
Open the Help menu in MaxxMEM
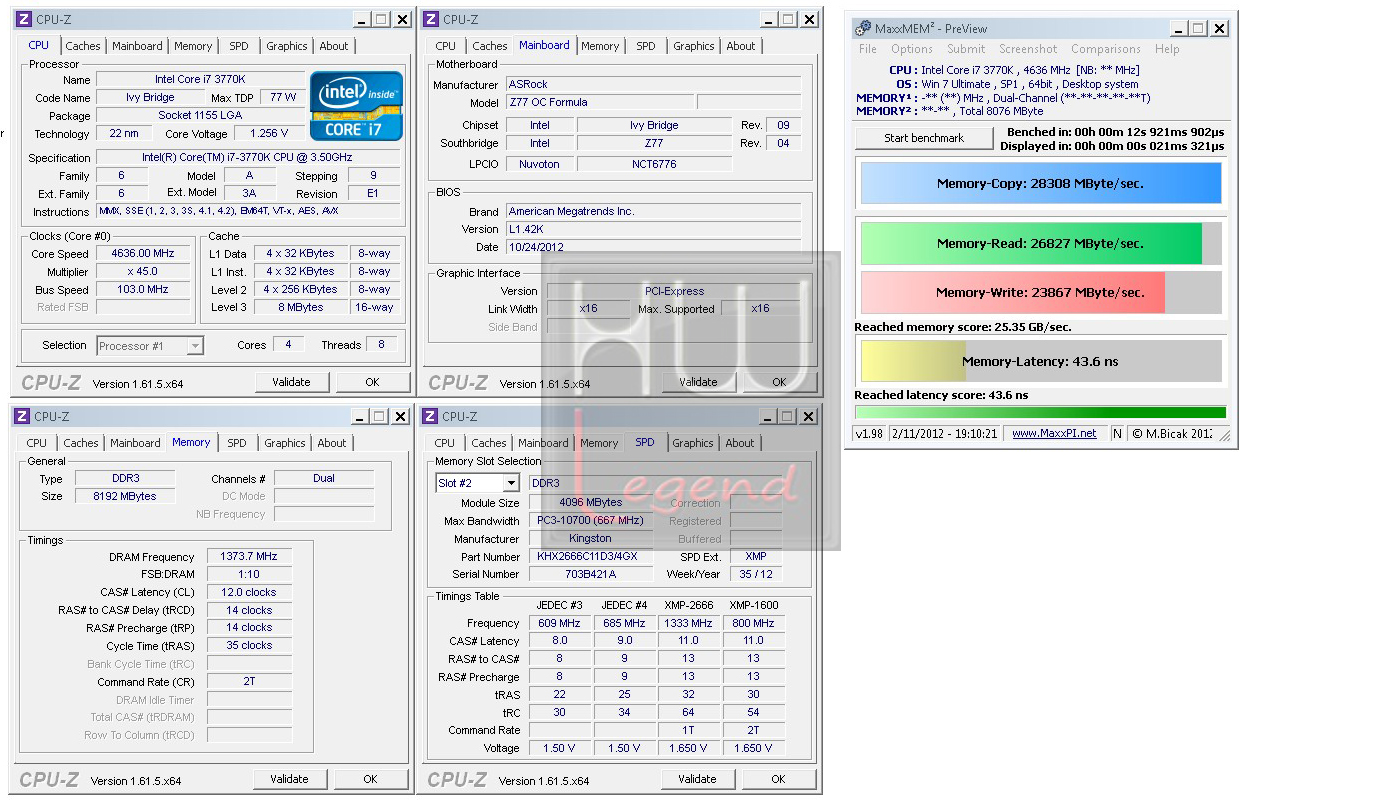point(1167,49)
